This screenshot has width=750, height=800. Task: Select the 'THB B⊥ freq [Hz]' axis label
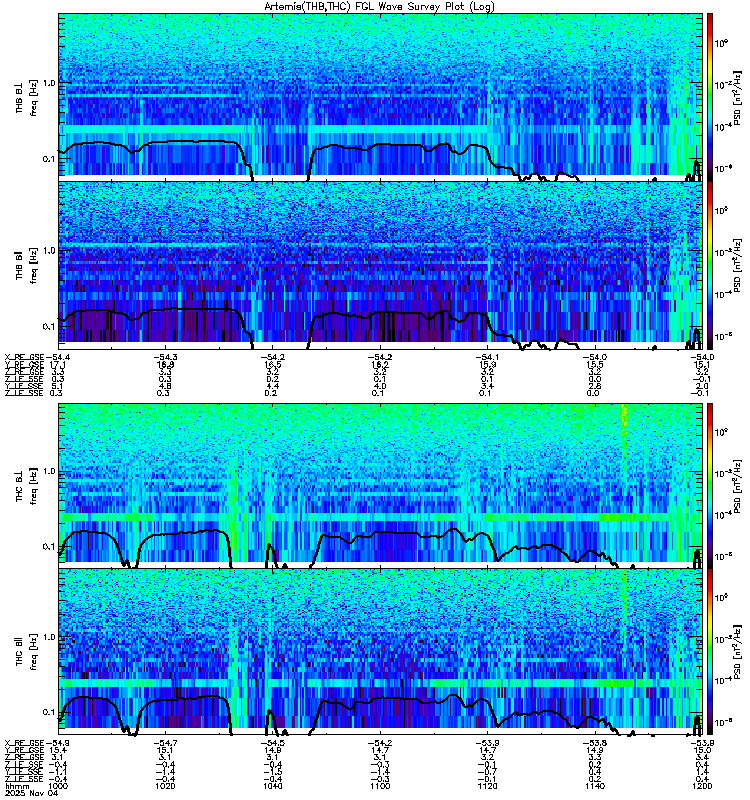click(x=27, y=97)
